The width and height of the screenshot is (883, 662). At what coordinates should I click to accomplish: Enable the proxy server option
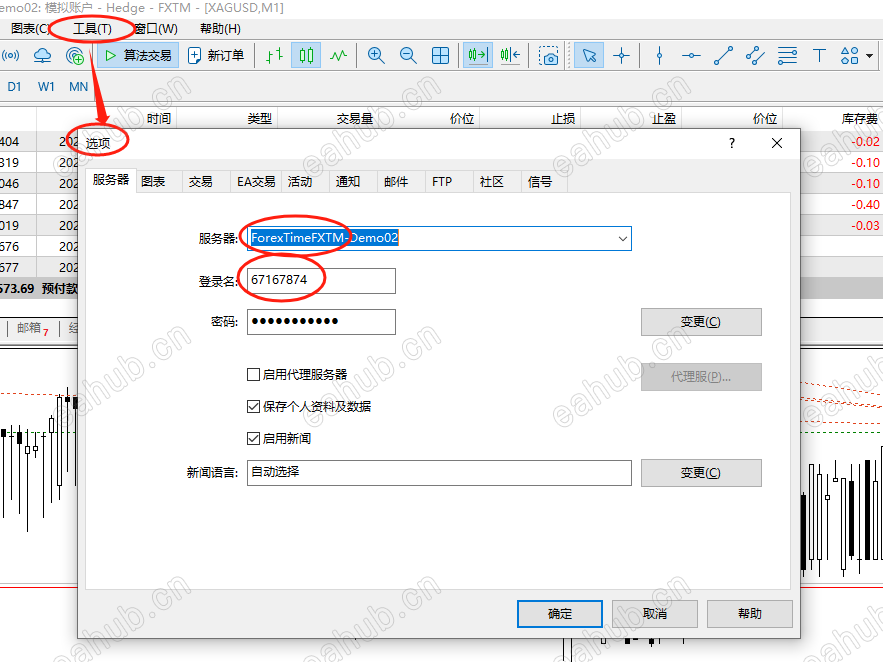[x=254, y=374]
